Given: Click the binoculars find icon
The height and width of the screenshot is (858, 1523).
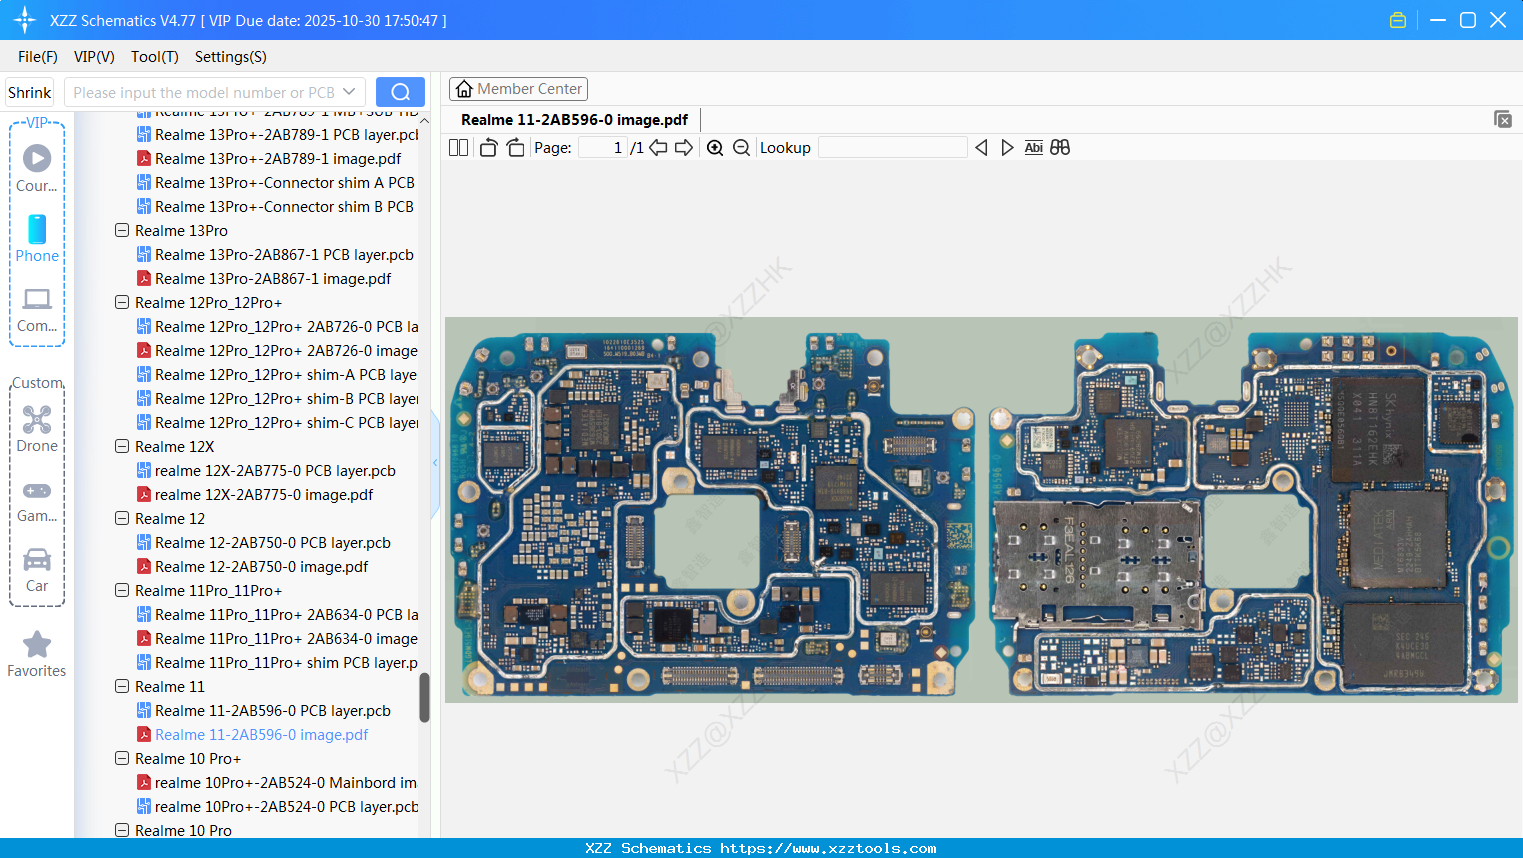Looking at the screenshot, I should tap(1060, 148).
